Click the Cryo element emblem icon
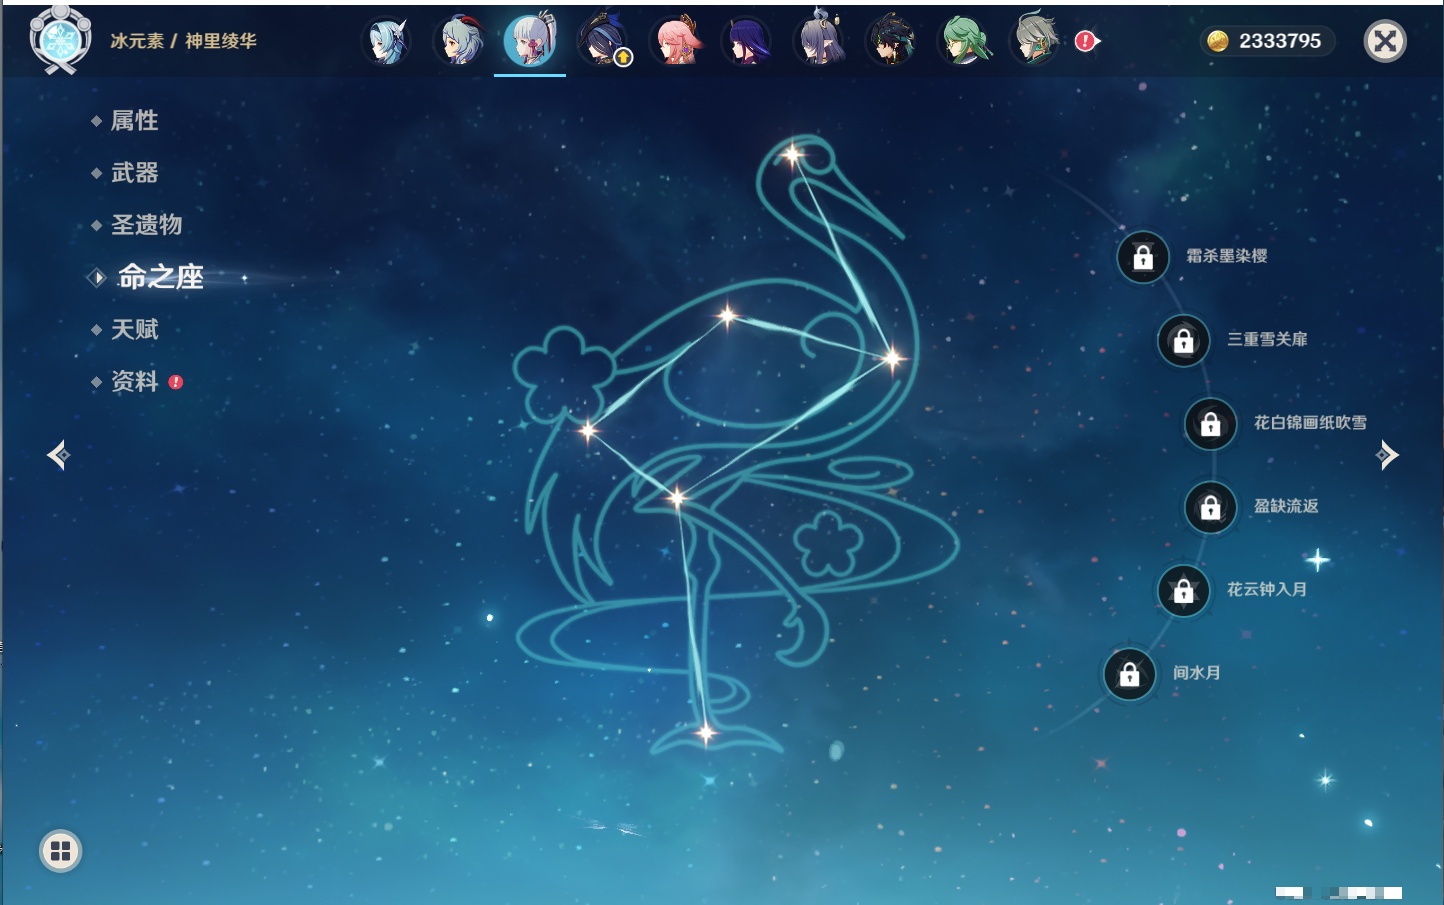The image size is (1444, 905). coord(60,41)
